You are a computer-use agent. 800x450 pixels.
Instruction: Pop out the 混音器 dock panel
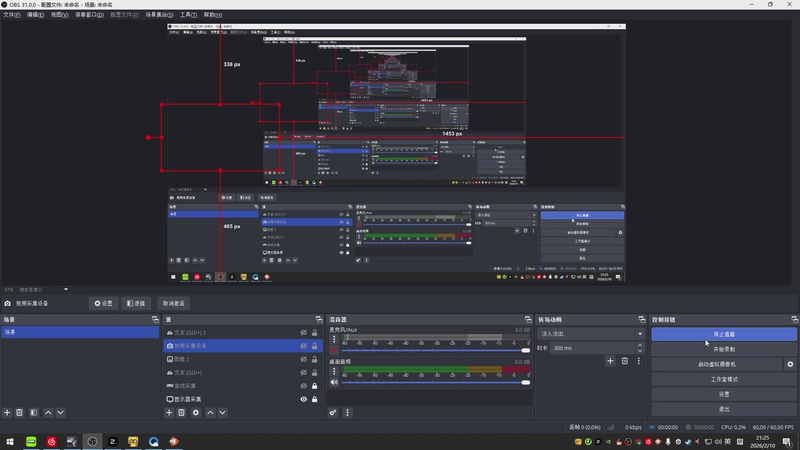(528, 319)
